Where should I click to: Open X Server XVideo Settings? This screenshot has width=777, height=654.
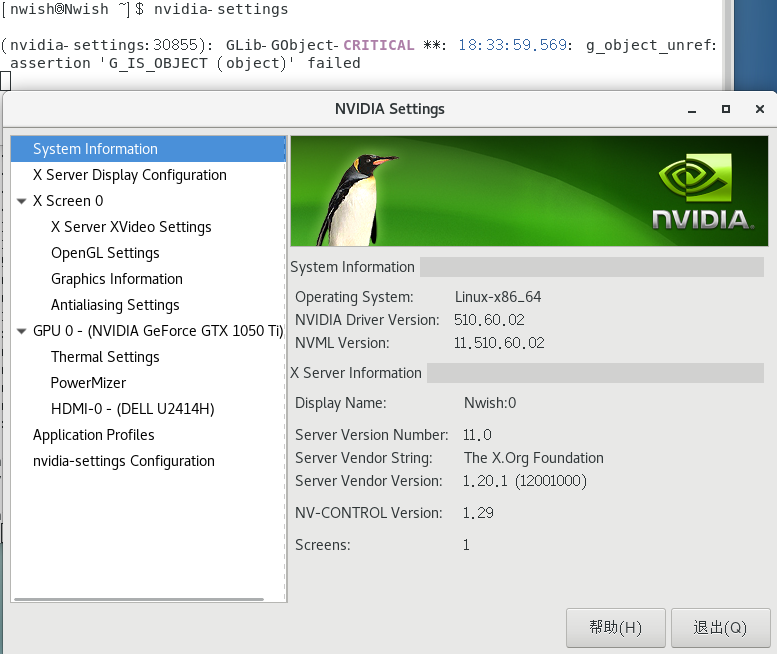[131, 227]
